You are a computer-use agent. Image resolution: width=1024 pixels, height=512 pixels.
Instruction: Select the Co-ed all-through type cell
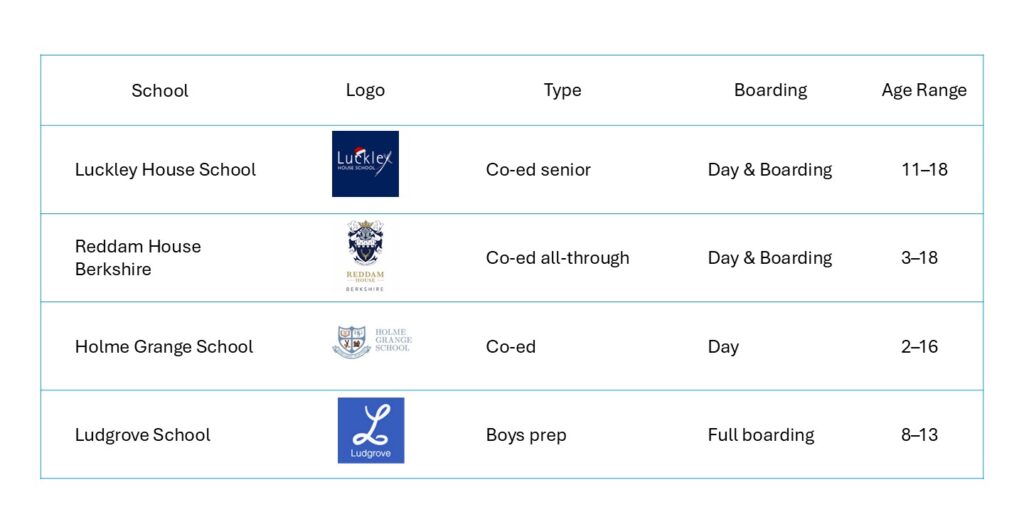[x=558, y=258]
